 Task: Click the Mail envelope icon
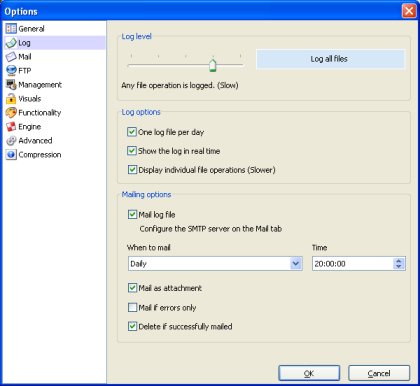[11, 57]
